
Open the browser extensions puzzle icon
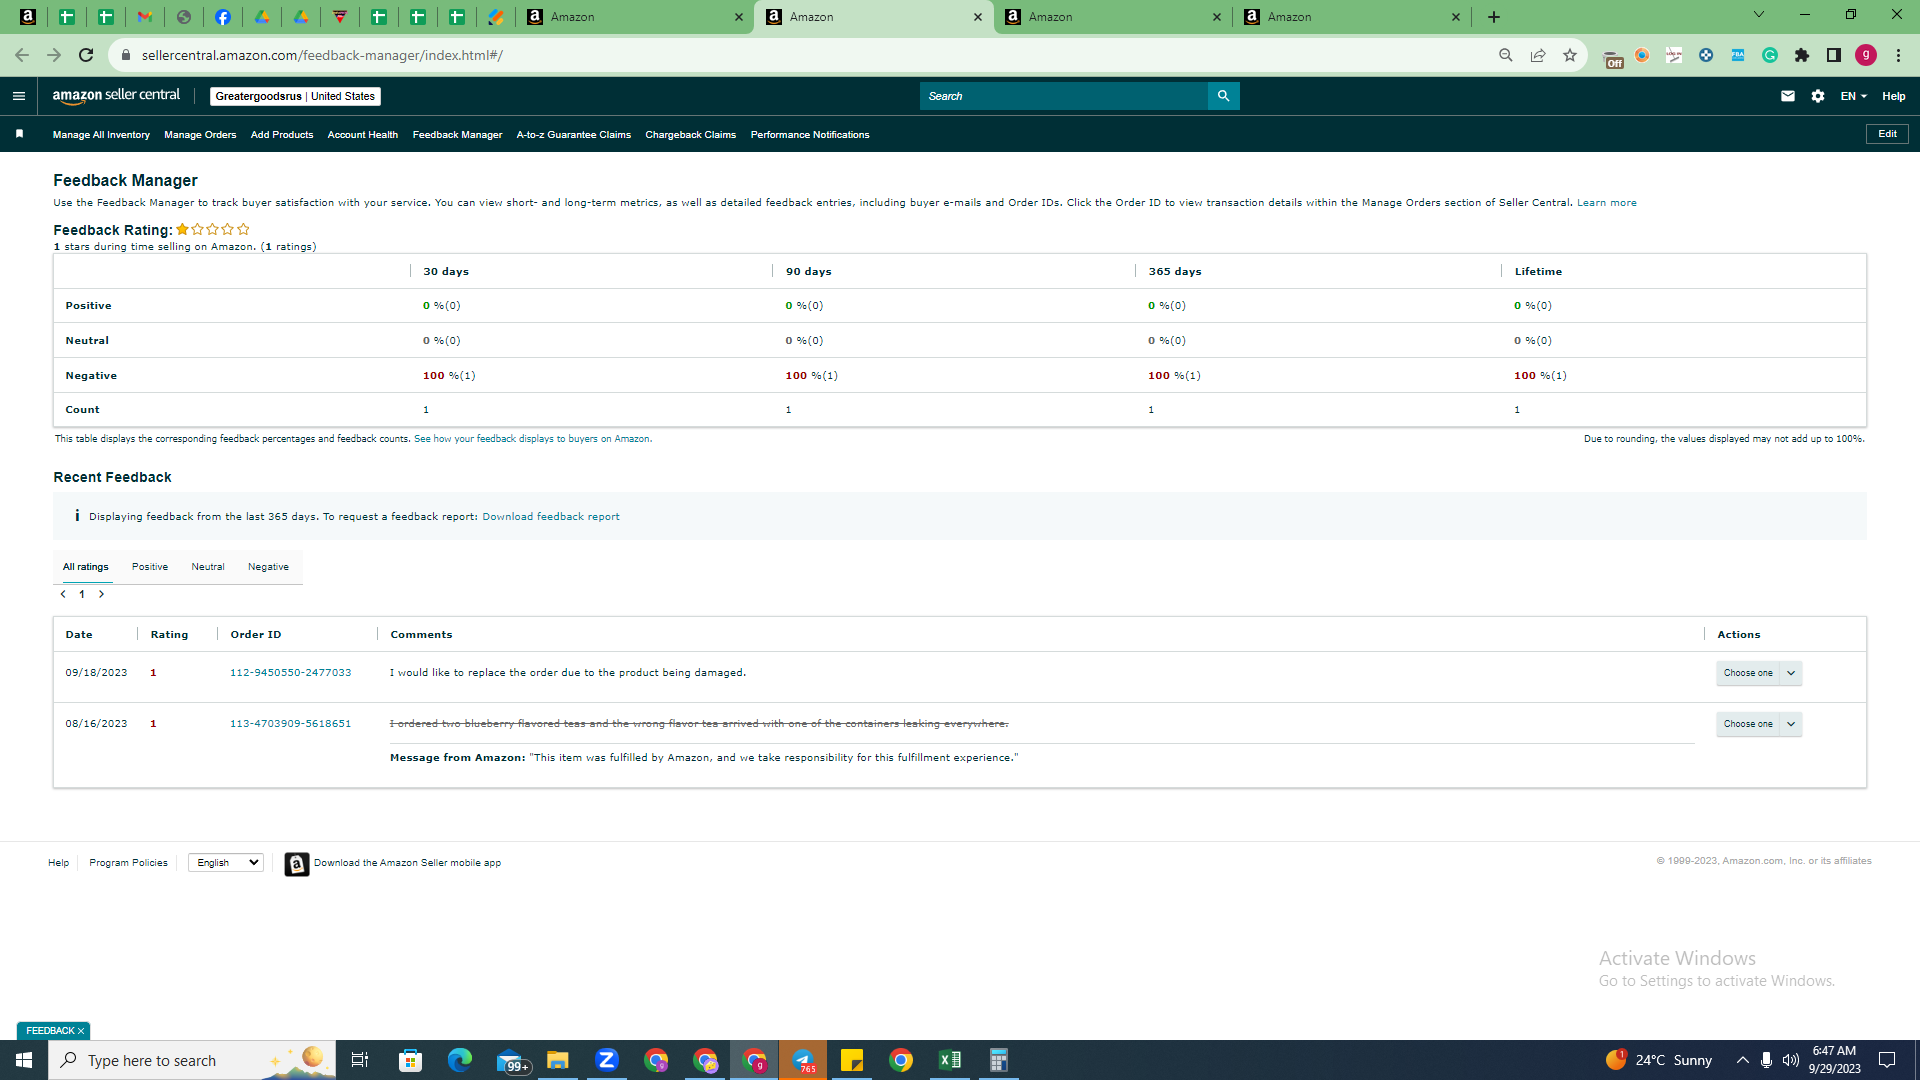(1802, 55)
